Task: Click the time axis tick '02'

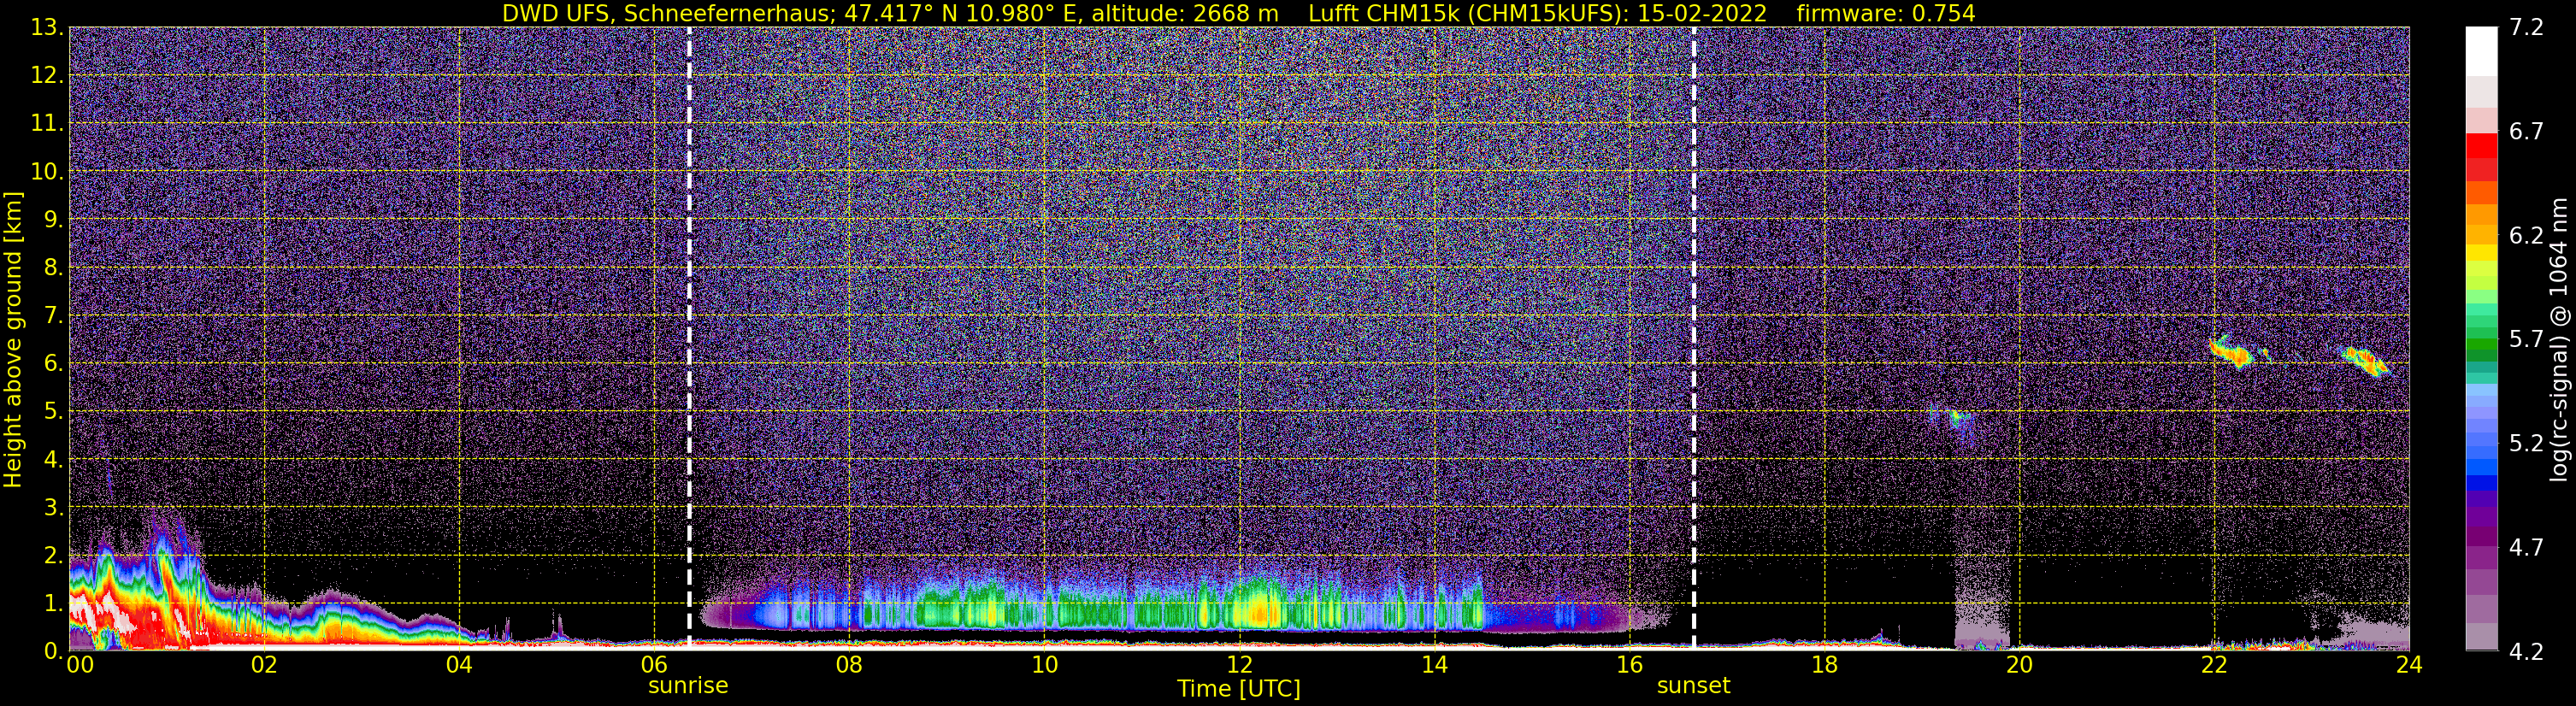Action: click(x=264, y=665)
